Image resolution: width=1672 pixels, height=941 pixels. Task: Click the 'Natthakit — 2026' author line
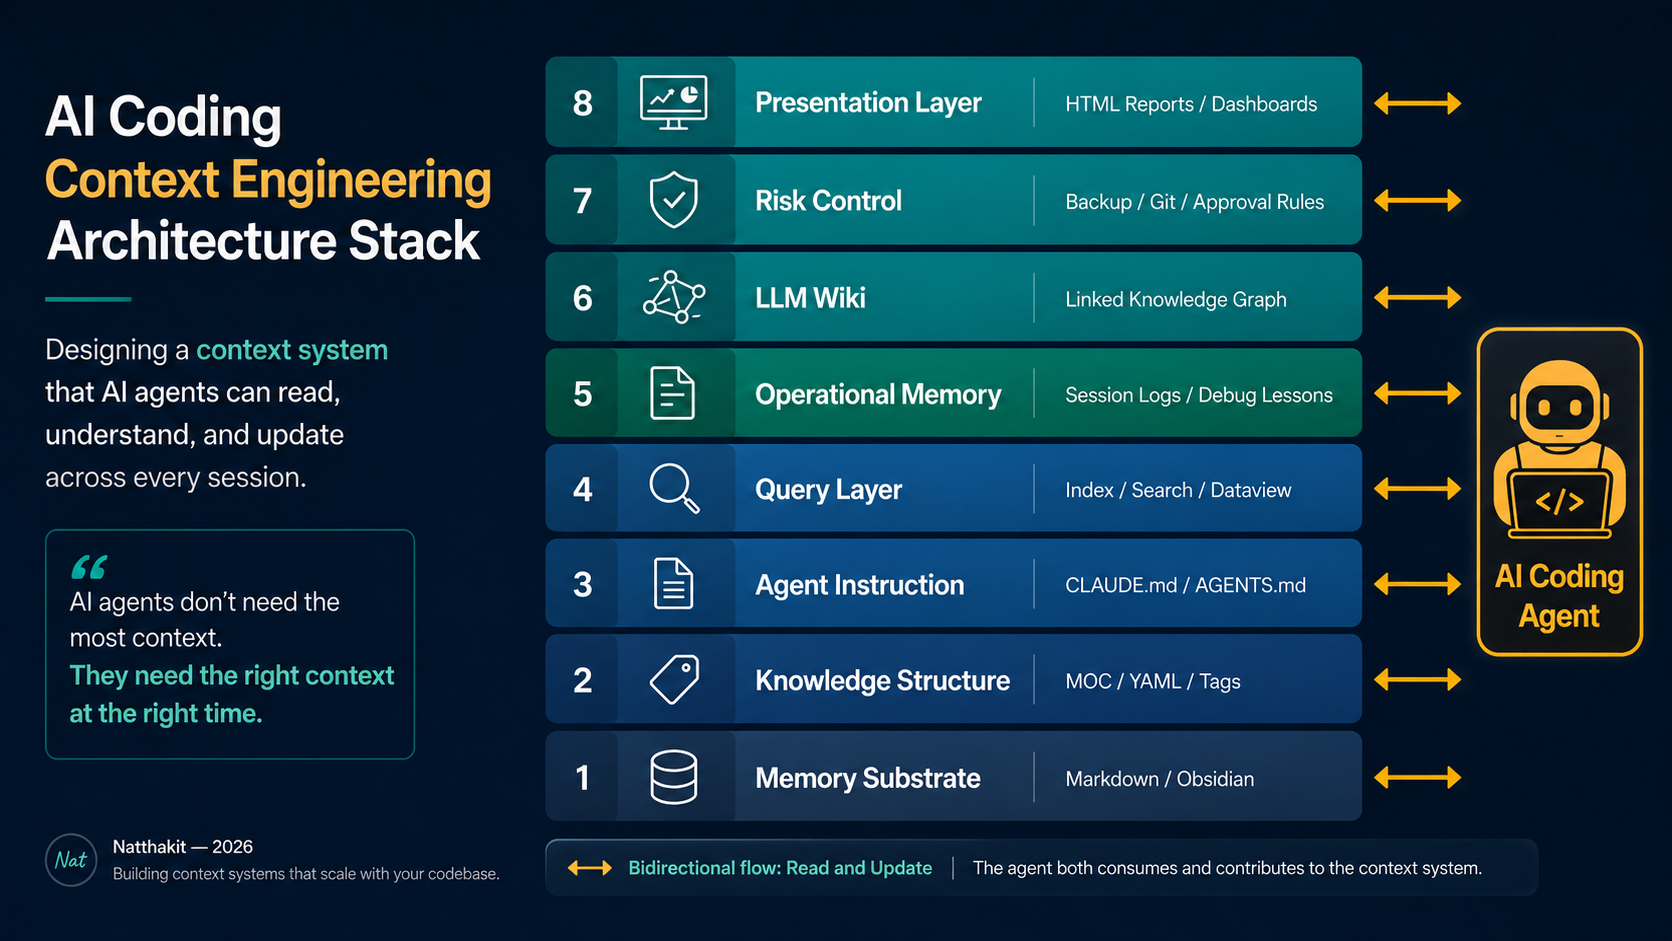[x=182, y=847]
